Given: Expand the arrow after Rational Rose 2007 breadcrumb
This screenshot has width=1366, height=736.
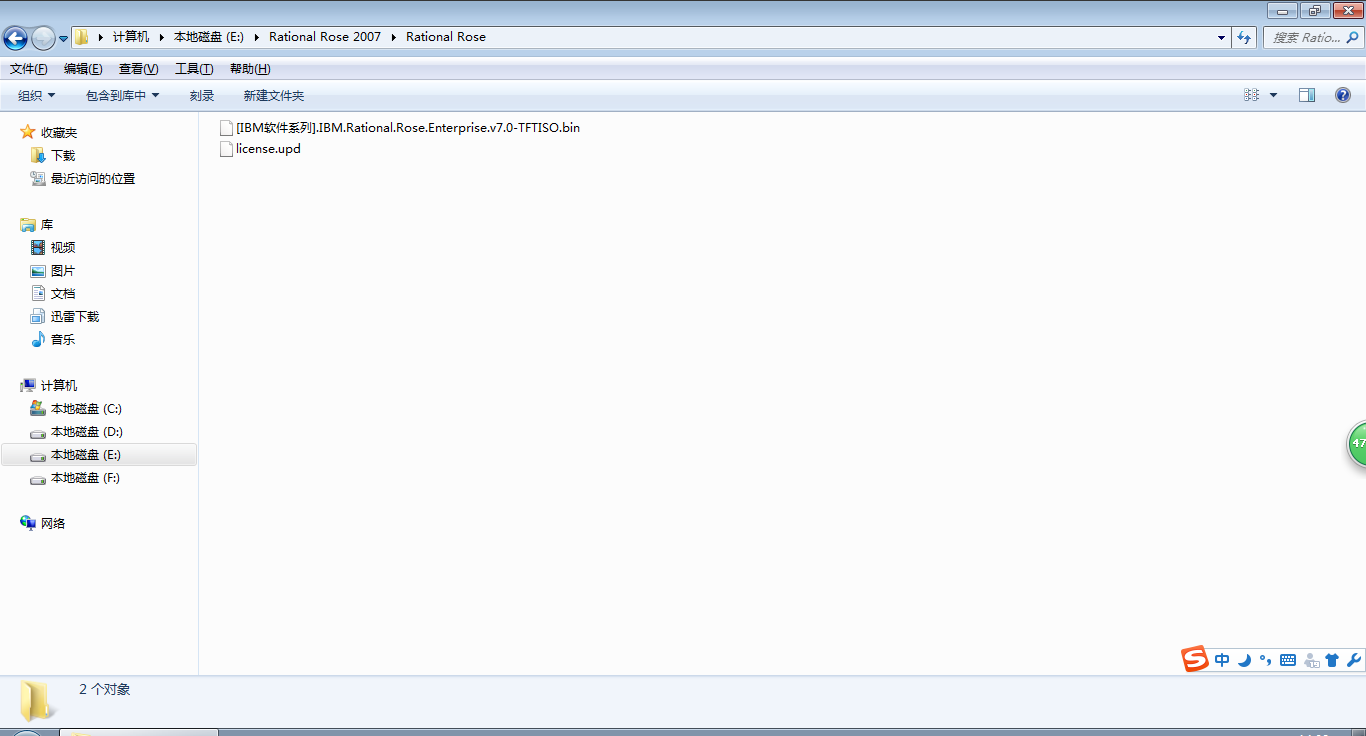Looking at the screenshot, I should [x=394, y=37].
